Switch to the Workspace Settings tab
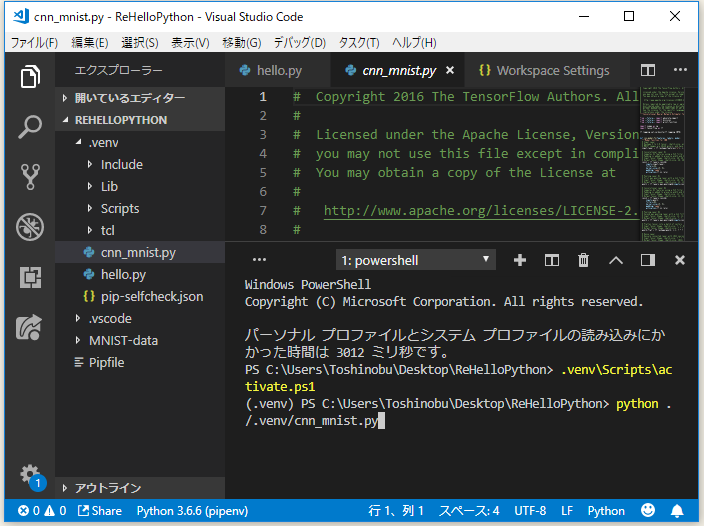 click(547, 70)
